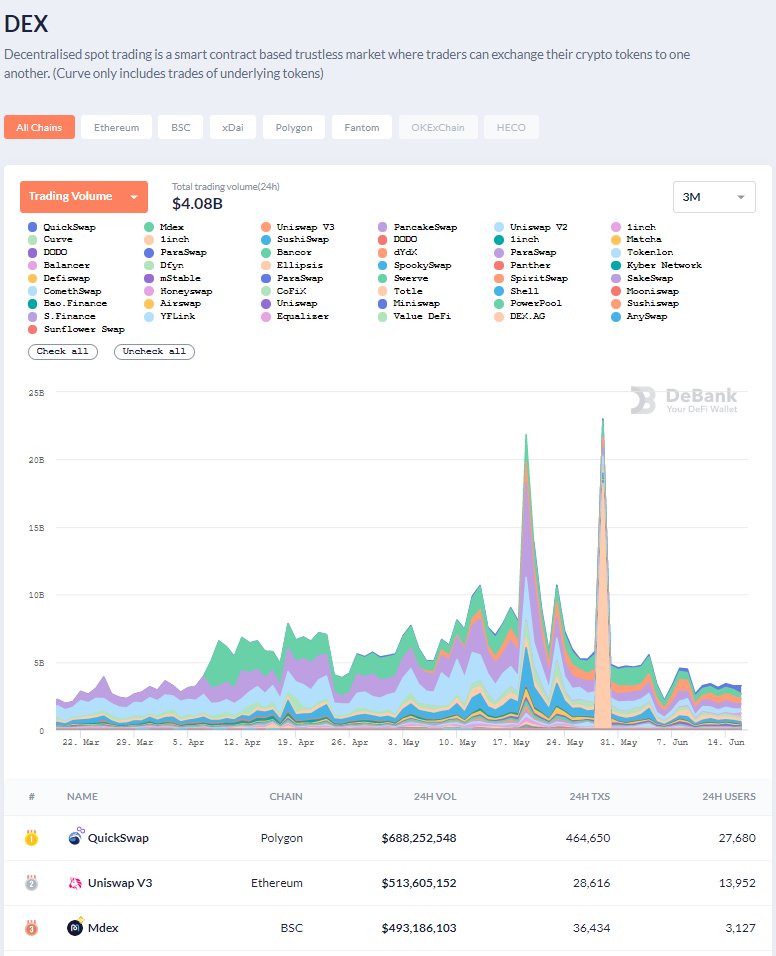The image size is (776, 956).
Task: Click the Uniswap V3 unicorn logo in the table
Action: coord(75,883)
